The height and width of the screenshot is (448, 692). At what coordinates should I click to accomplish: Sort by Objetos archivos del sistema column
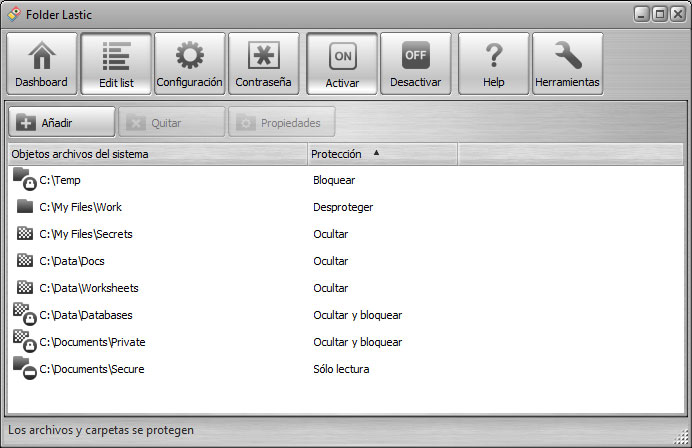158,154
